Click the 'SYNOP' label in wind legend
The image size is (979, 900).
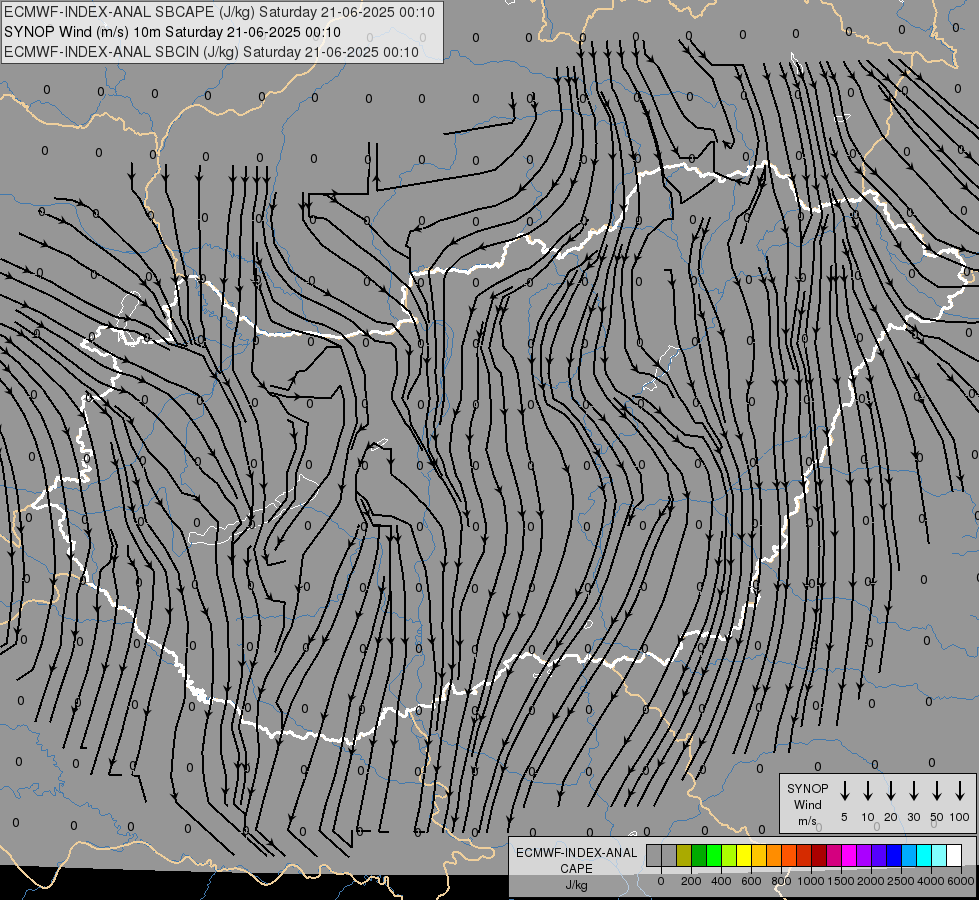click(807, 788)
